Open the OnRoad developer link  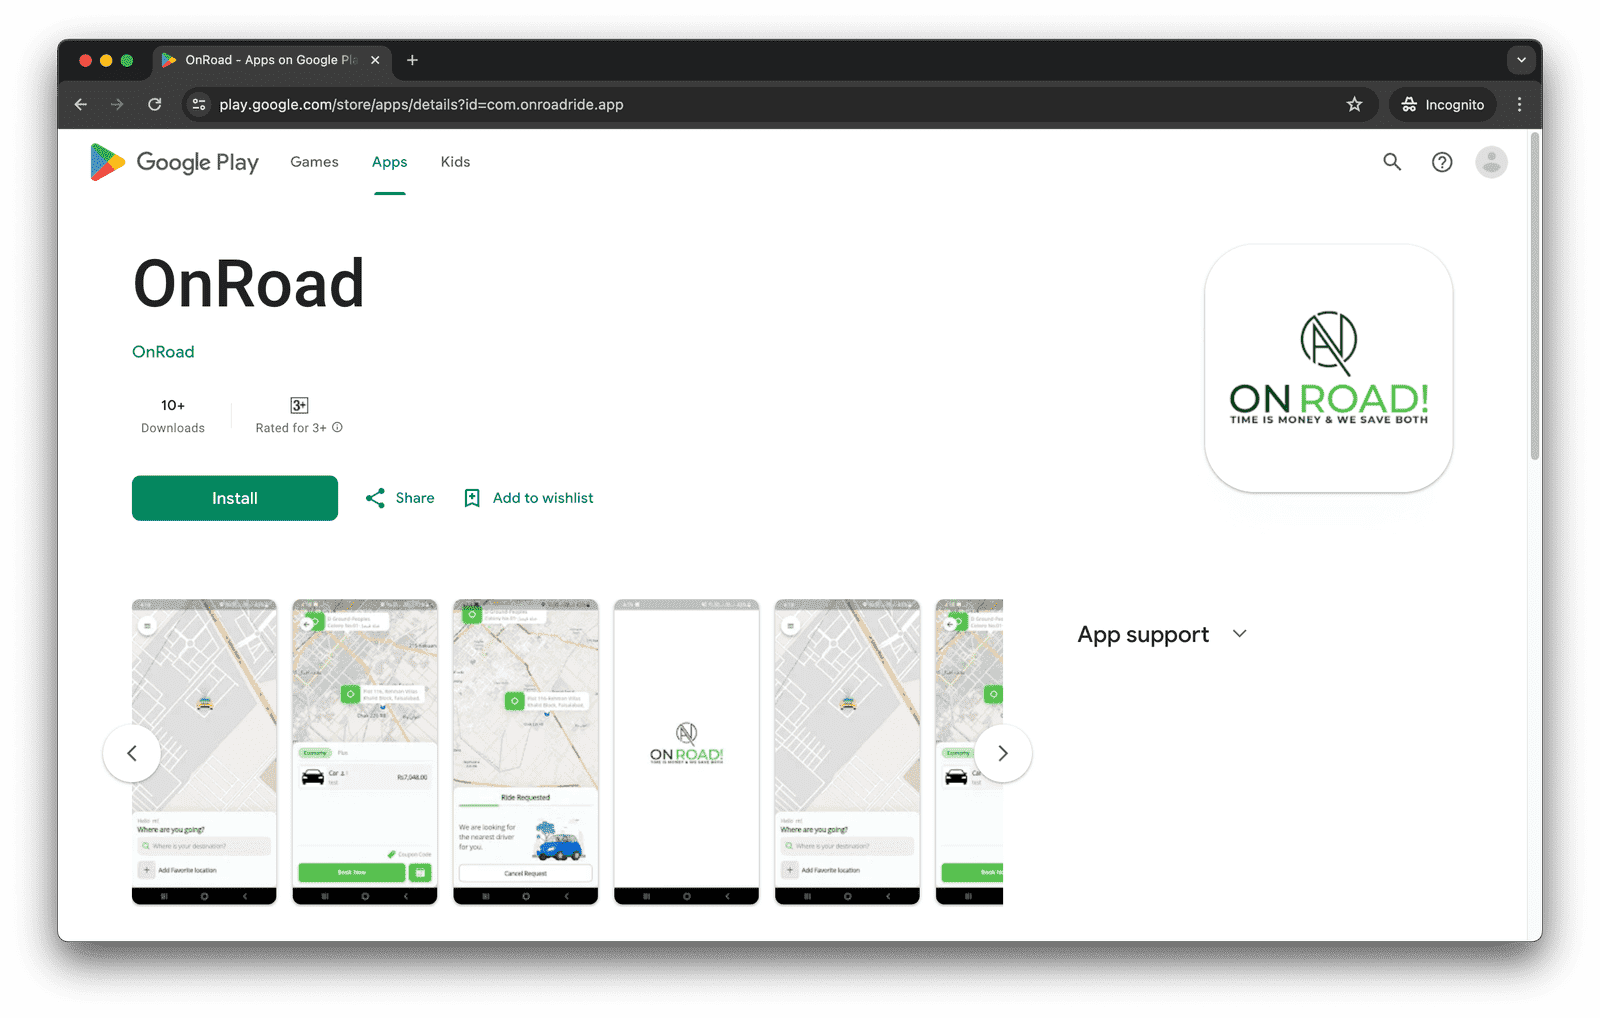(x=163, y=351)
